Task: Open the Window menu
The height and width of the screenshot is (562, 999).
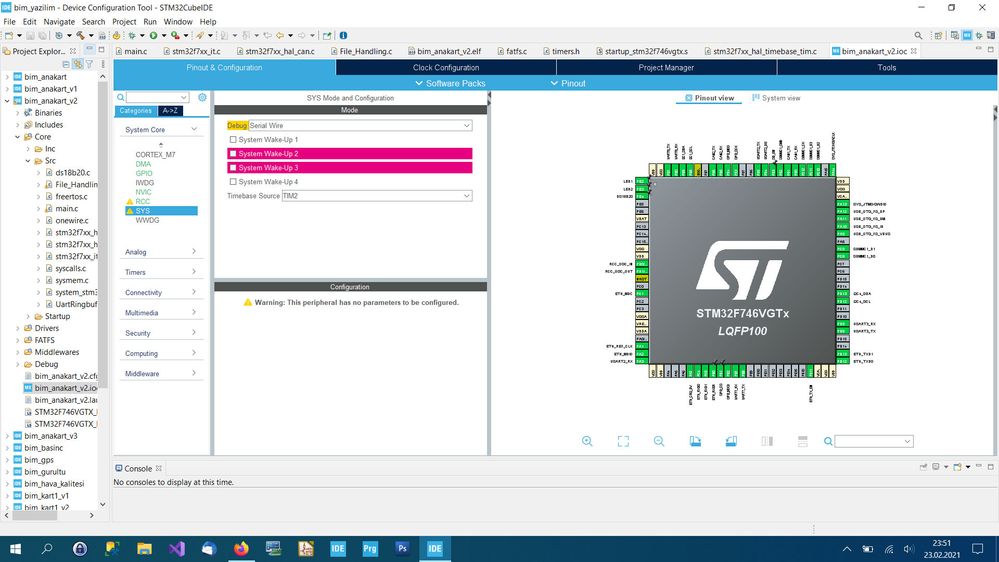Action: coord(178,22)
